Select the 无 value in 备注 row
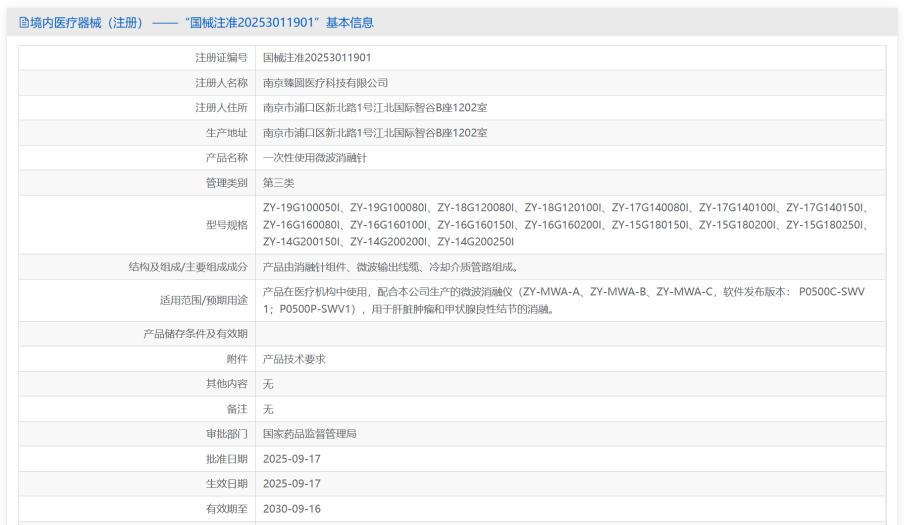This screenshot has height=525, width=909. point(268,409)
